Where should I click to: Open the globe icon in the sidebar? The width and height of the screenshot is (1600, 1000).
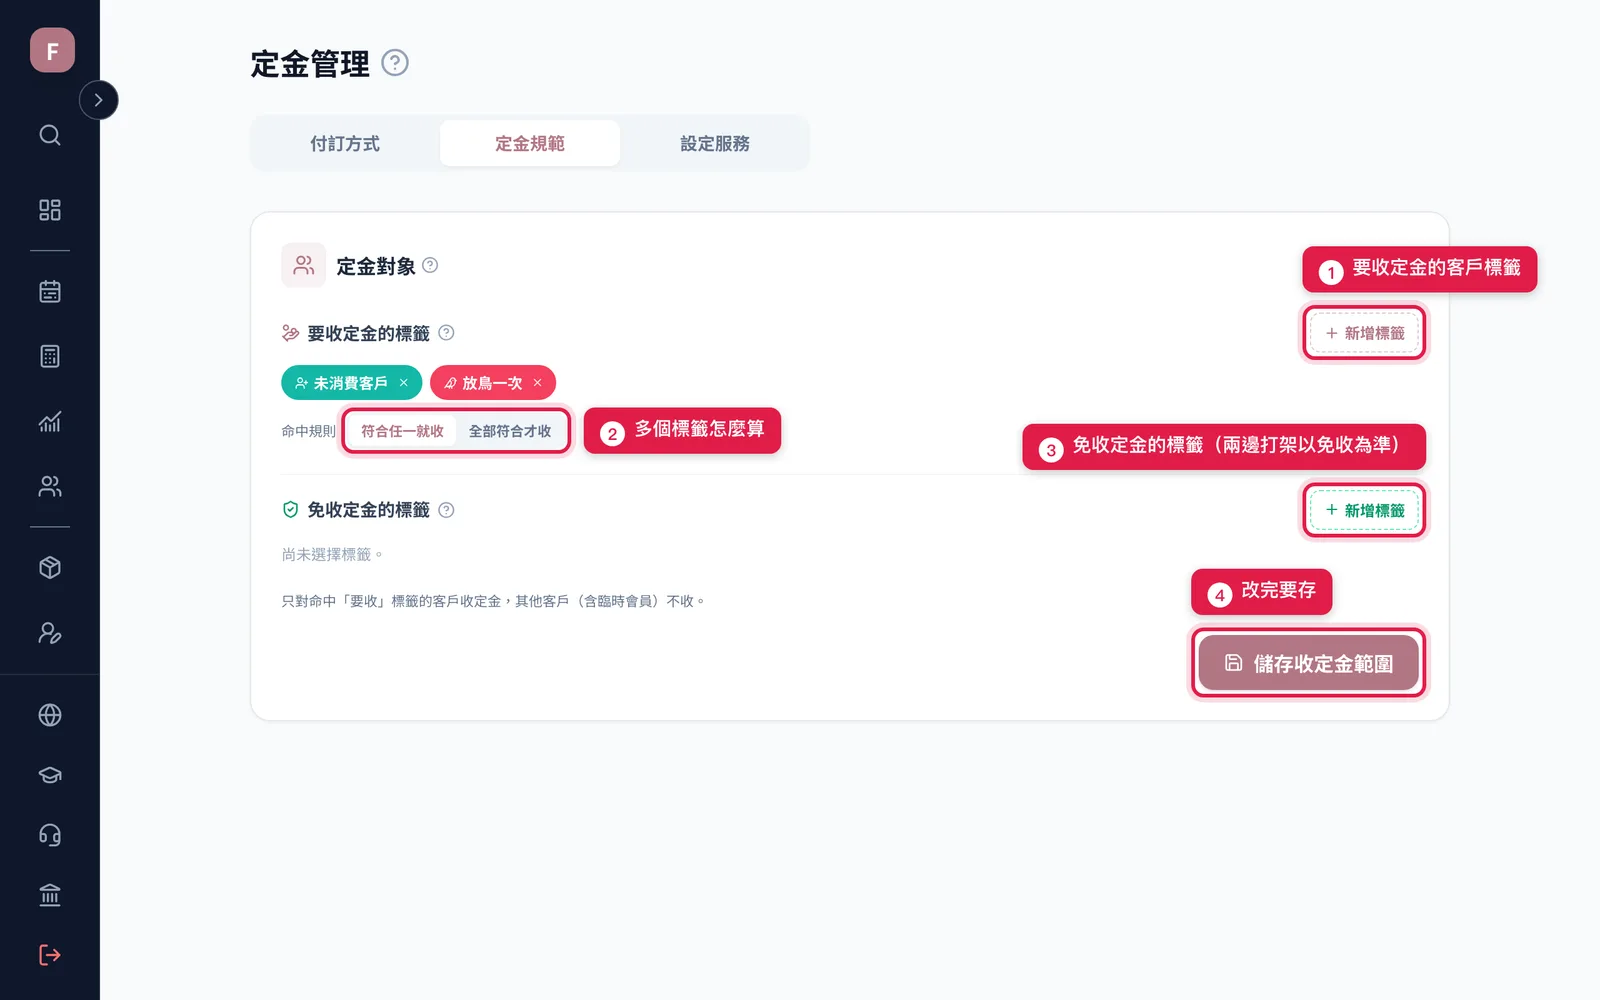tap(50, 715)
